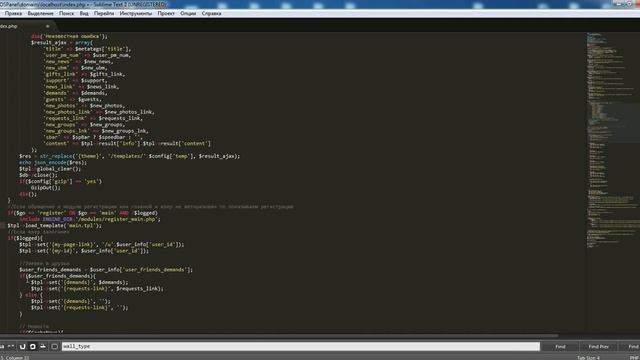Click the $result_ajax = array( line
The image size is (640, 360).
pos(62,42)
